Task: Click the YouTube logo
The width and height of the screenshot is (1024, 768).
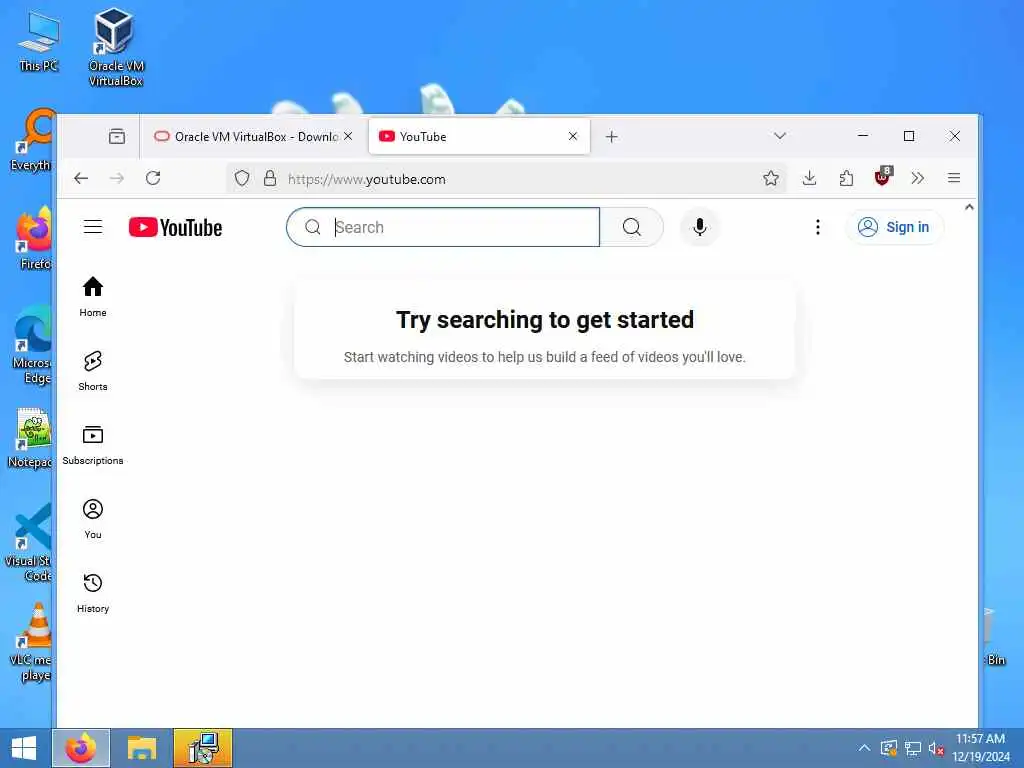Action: (175, 227)
